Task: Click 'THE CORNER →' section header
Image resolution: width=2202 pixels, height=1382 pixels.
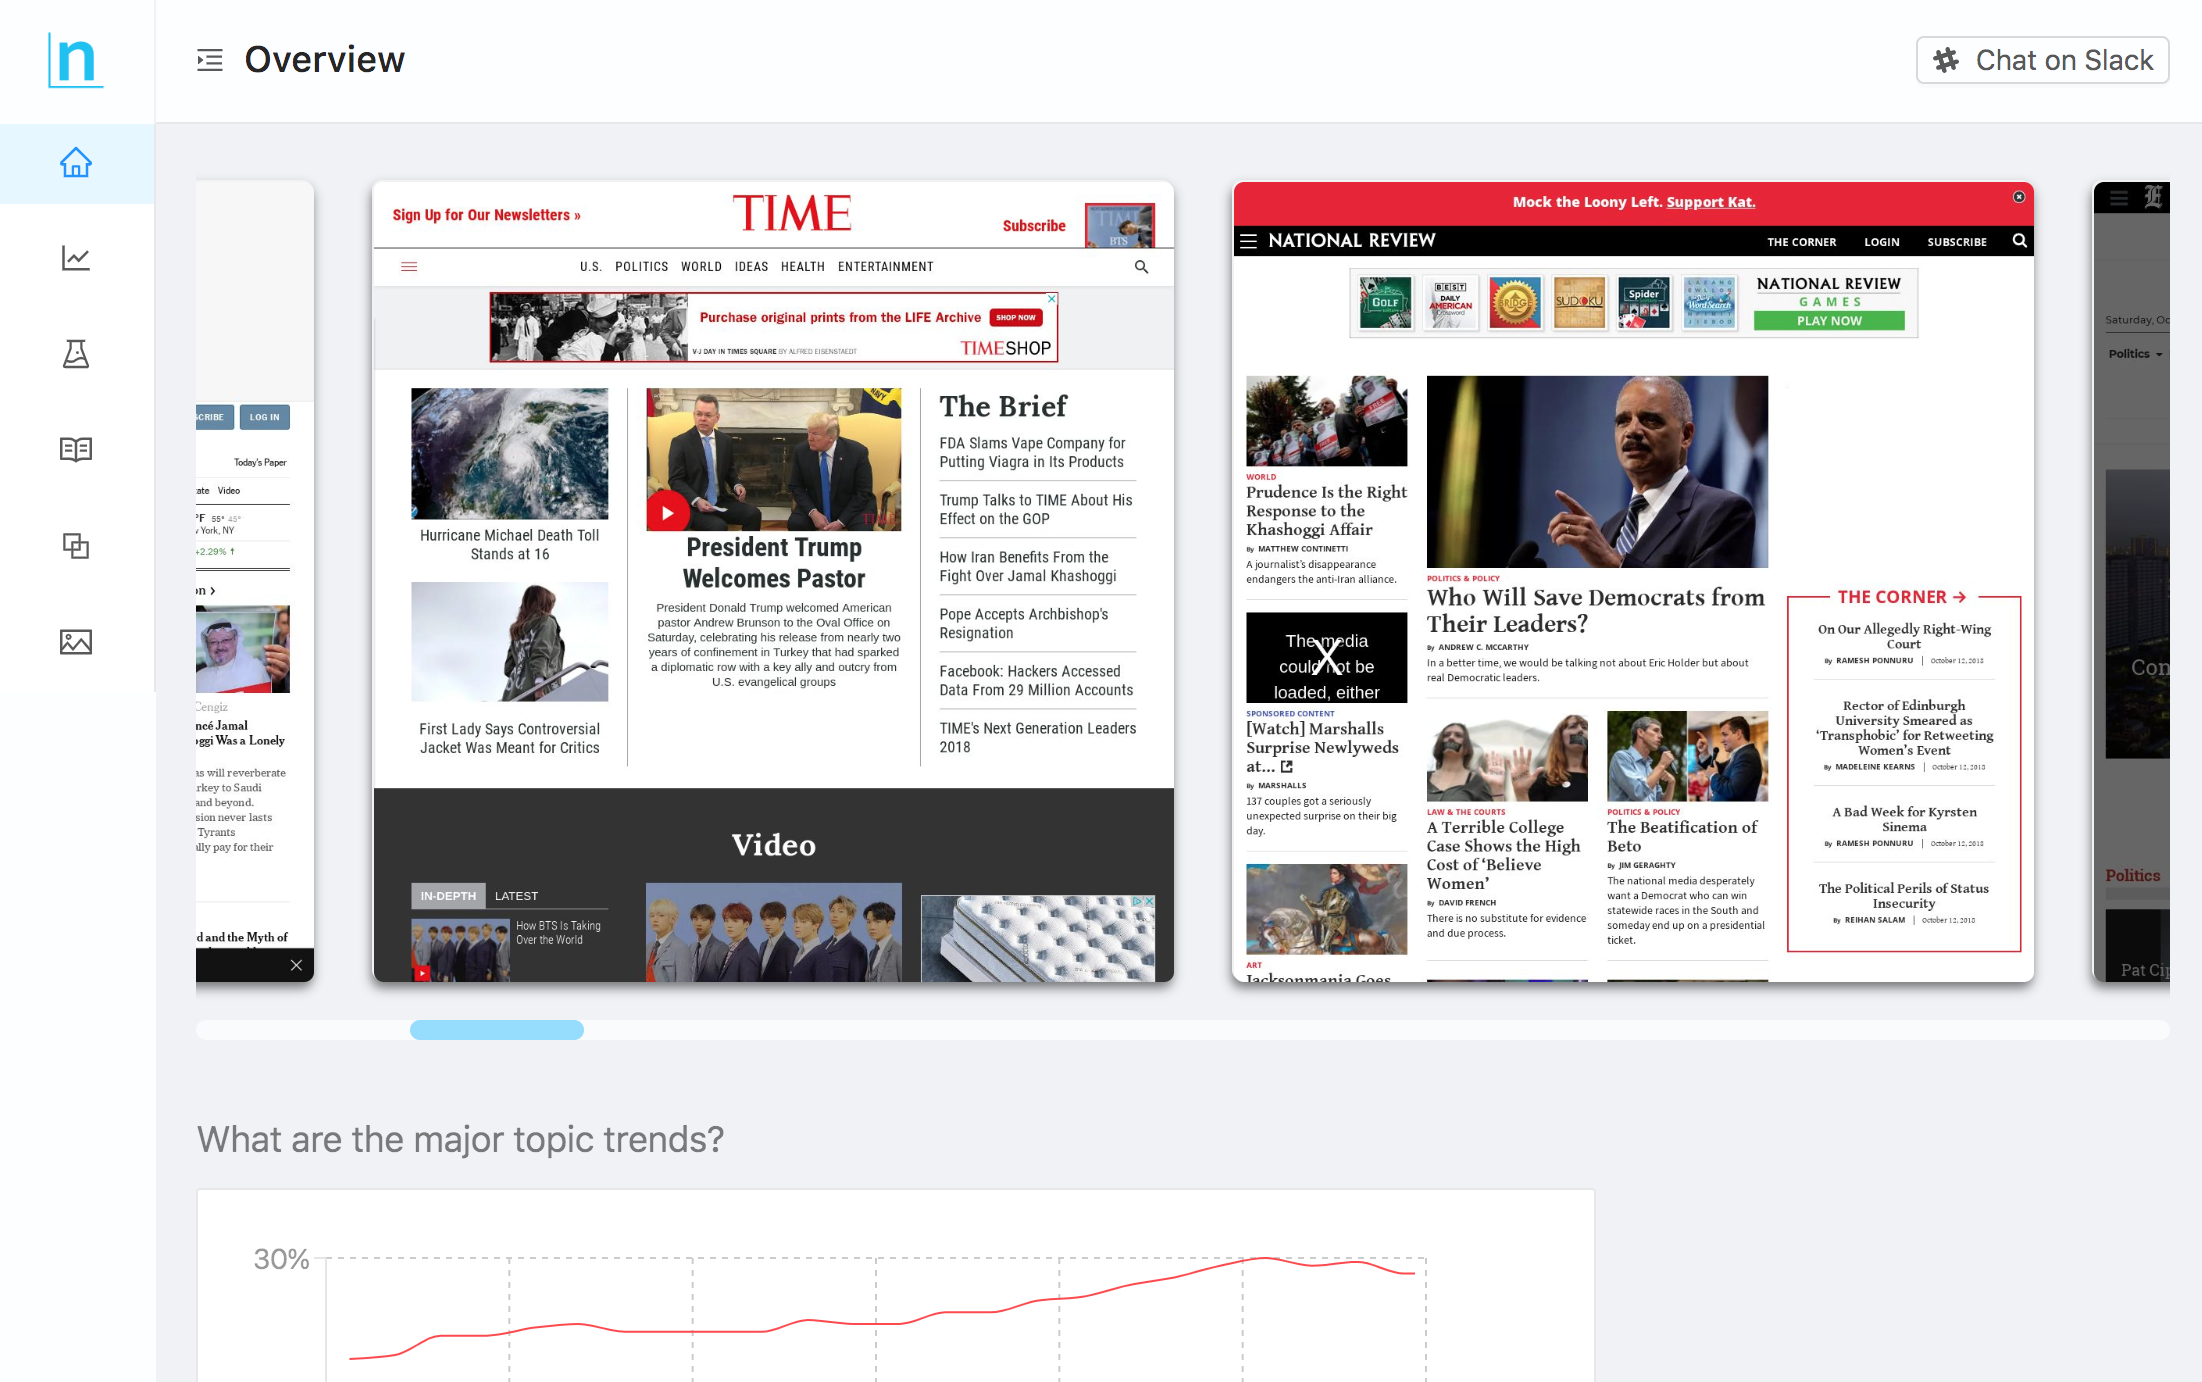Action: 1902,597
